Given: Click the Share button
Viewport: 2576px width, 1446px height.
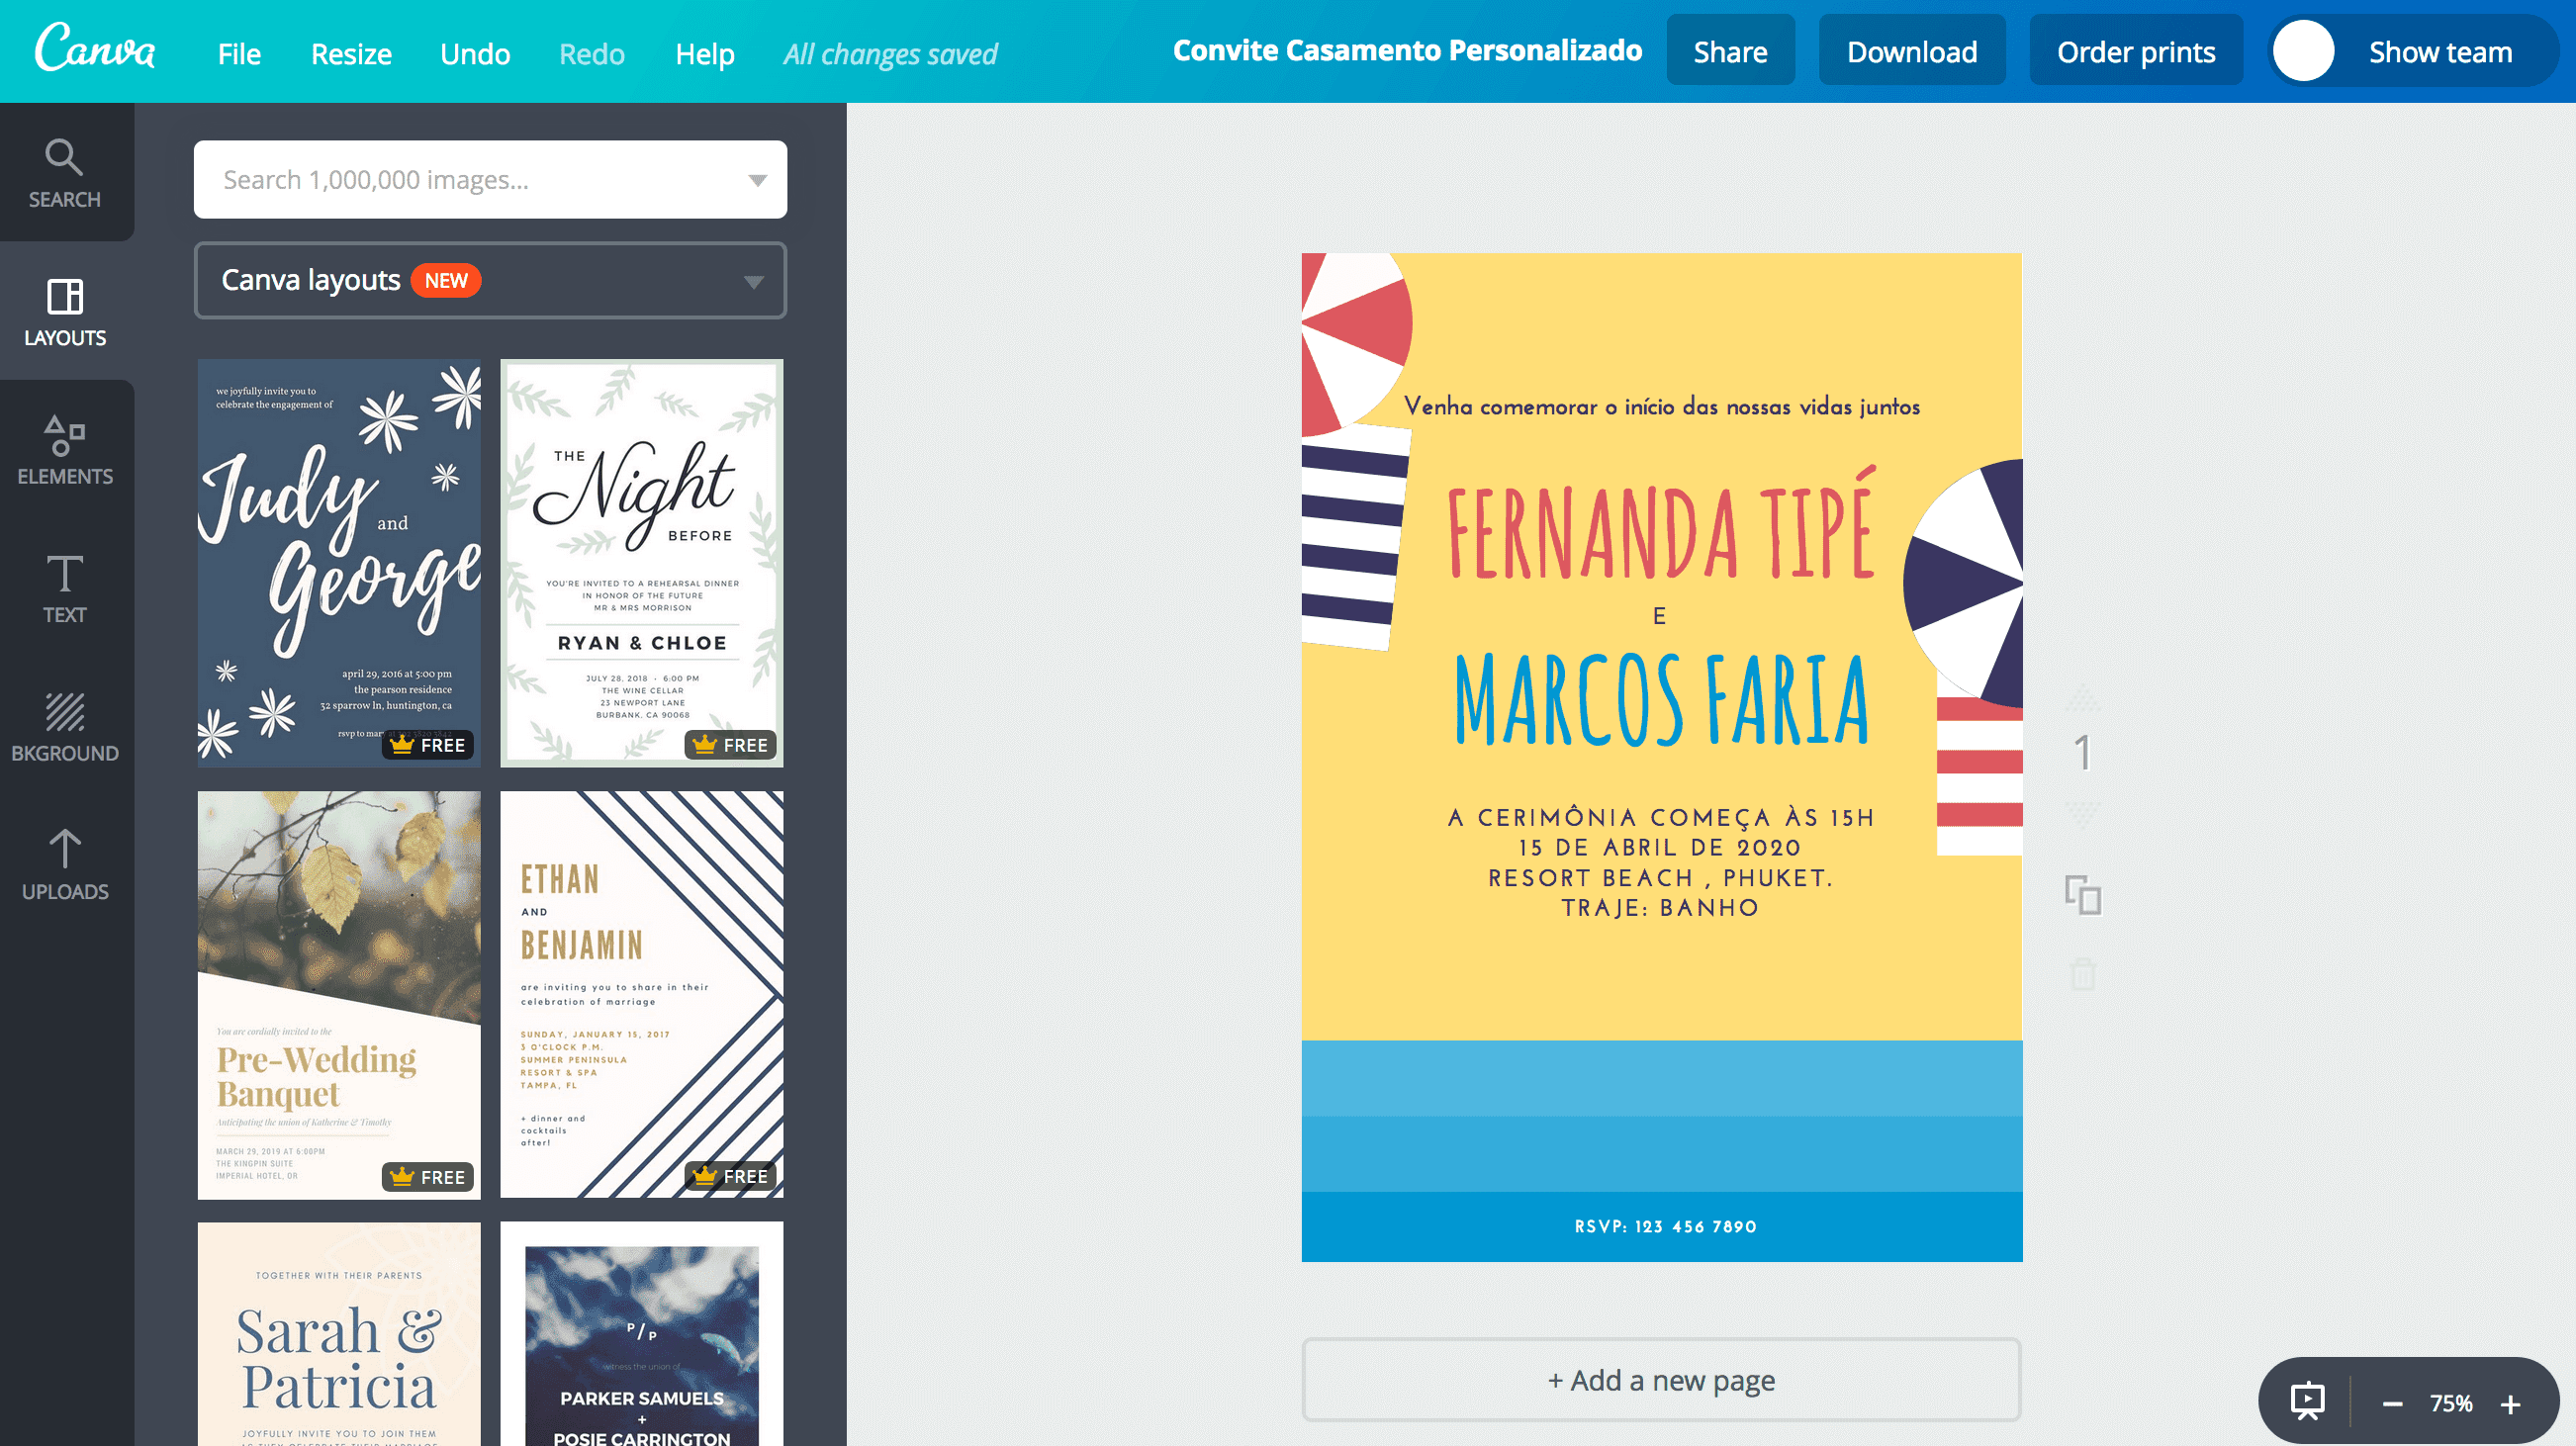Looking at the screenshot, I should coord(1730,51).
